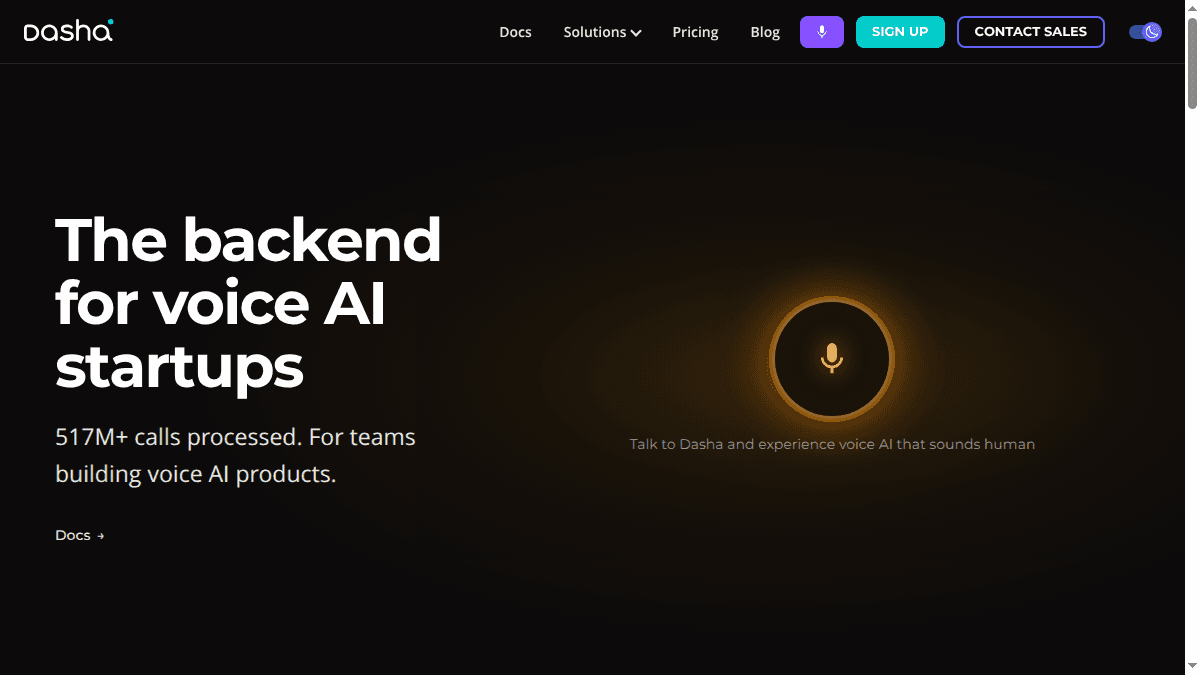Click the SIGN UP button

[x=900, y=32]
